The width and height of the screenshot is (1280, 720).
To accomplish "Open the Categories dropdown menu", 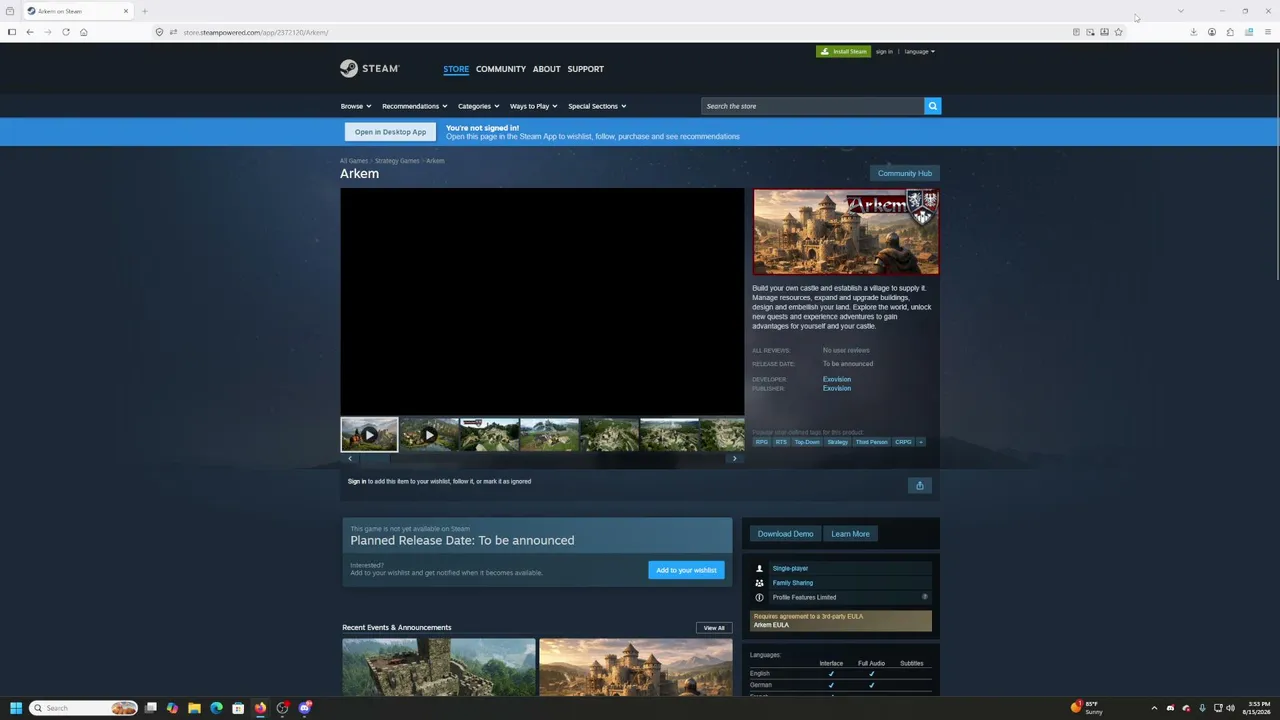I will tap(478, 106).
